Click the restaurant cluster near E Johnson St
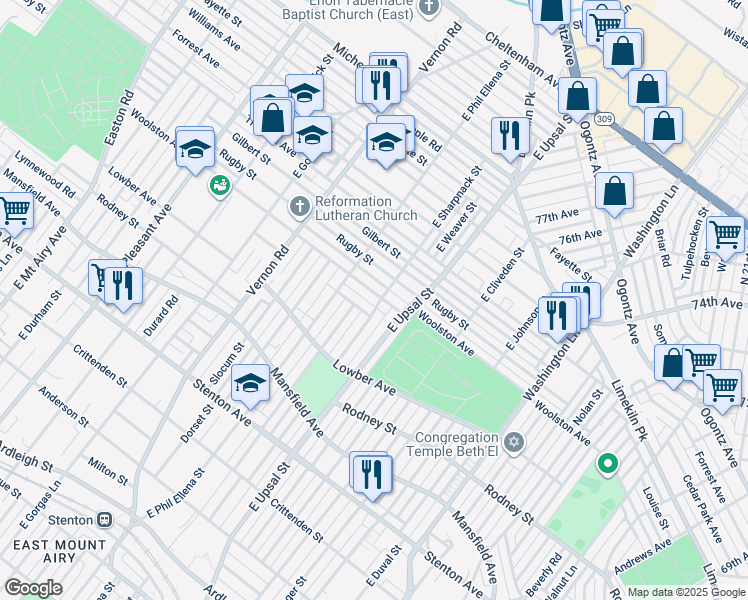 coord(562,314)
